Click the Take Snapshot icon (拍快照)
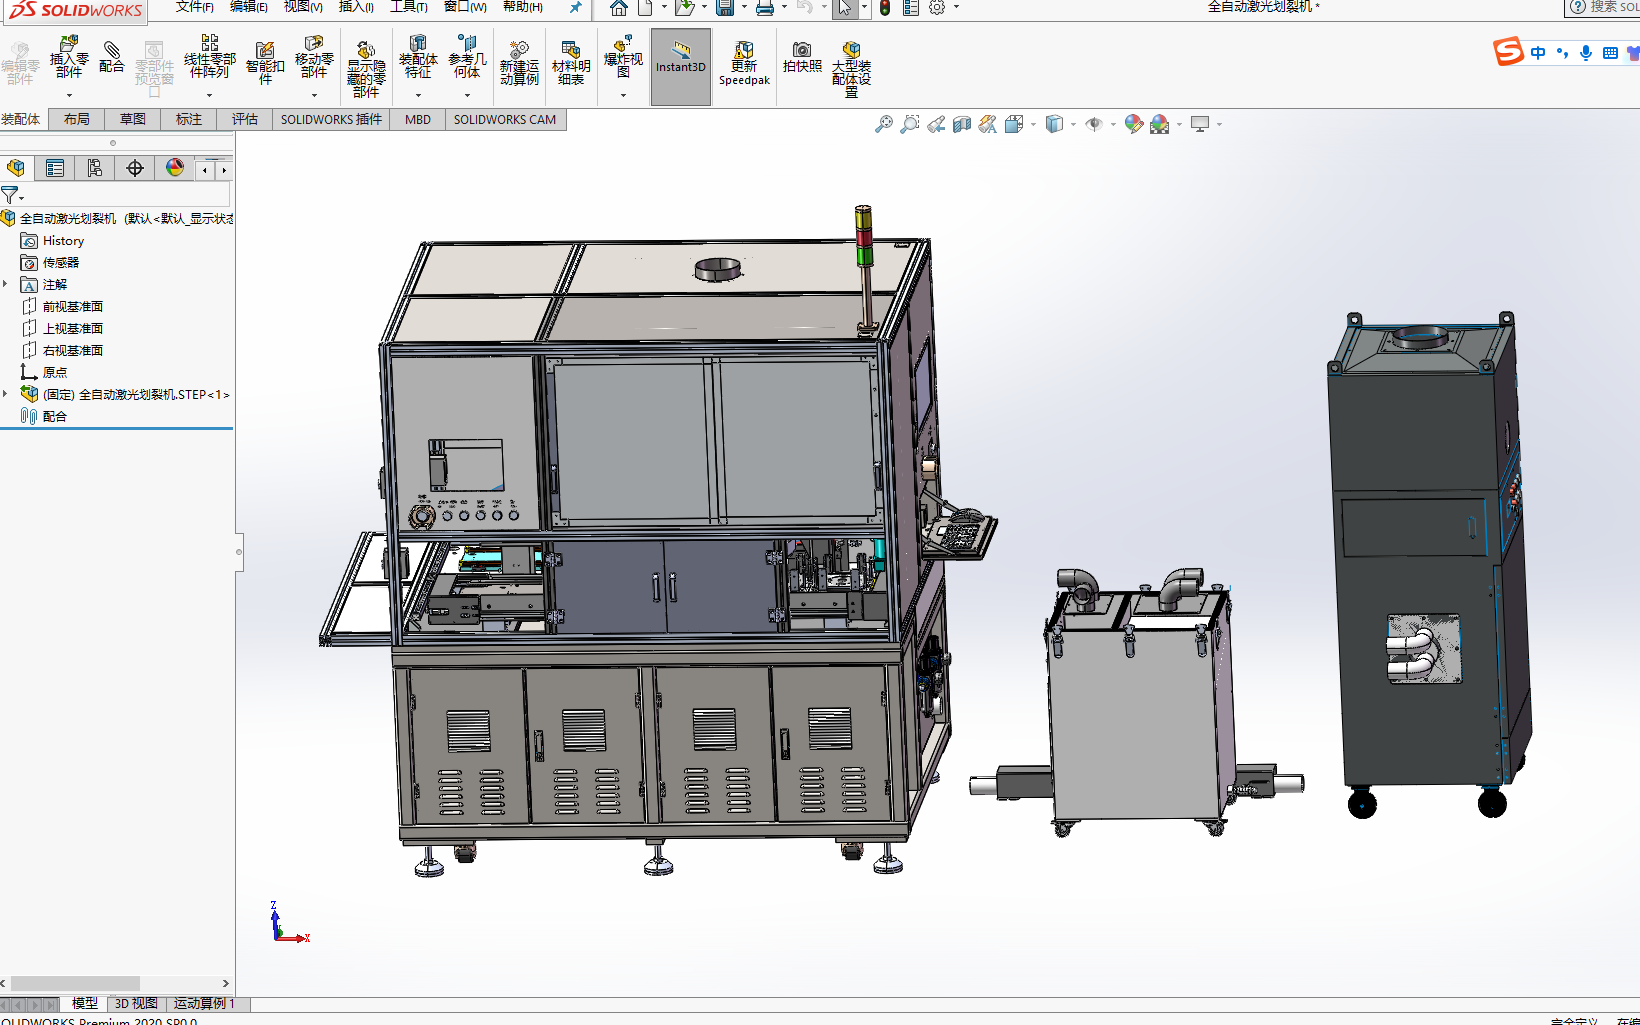 coord(802,58)
